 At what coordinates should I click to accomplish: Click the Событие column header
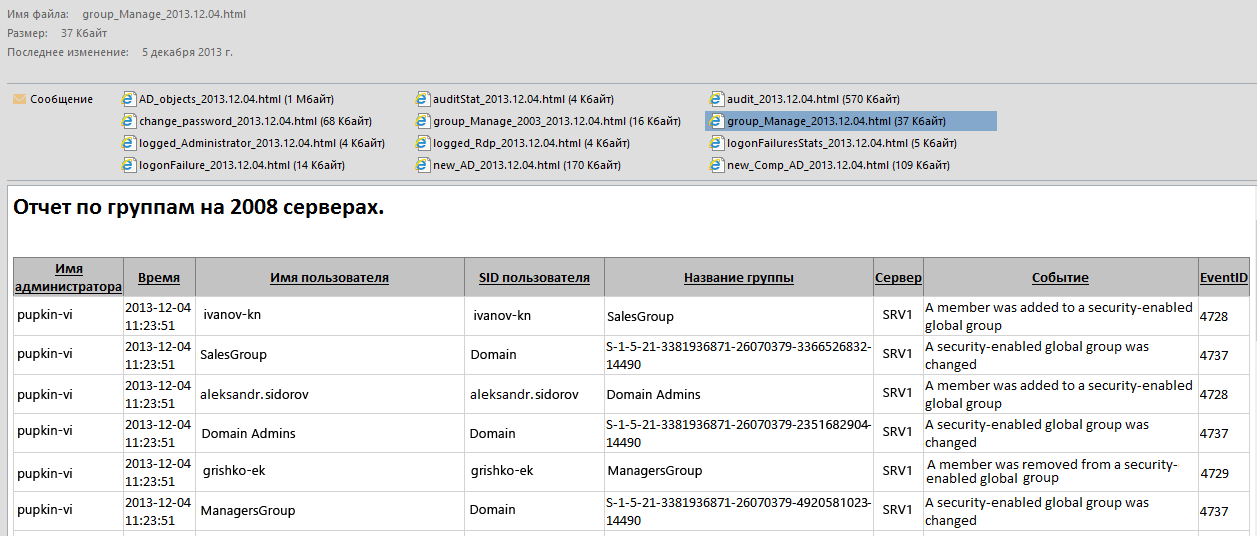[1060, 277]
